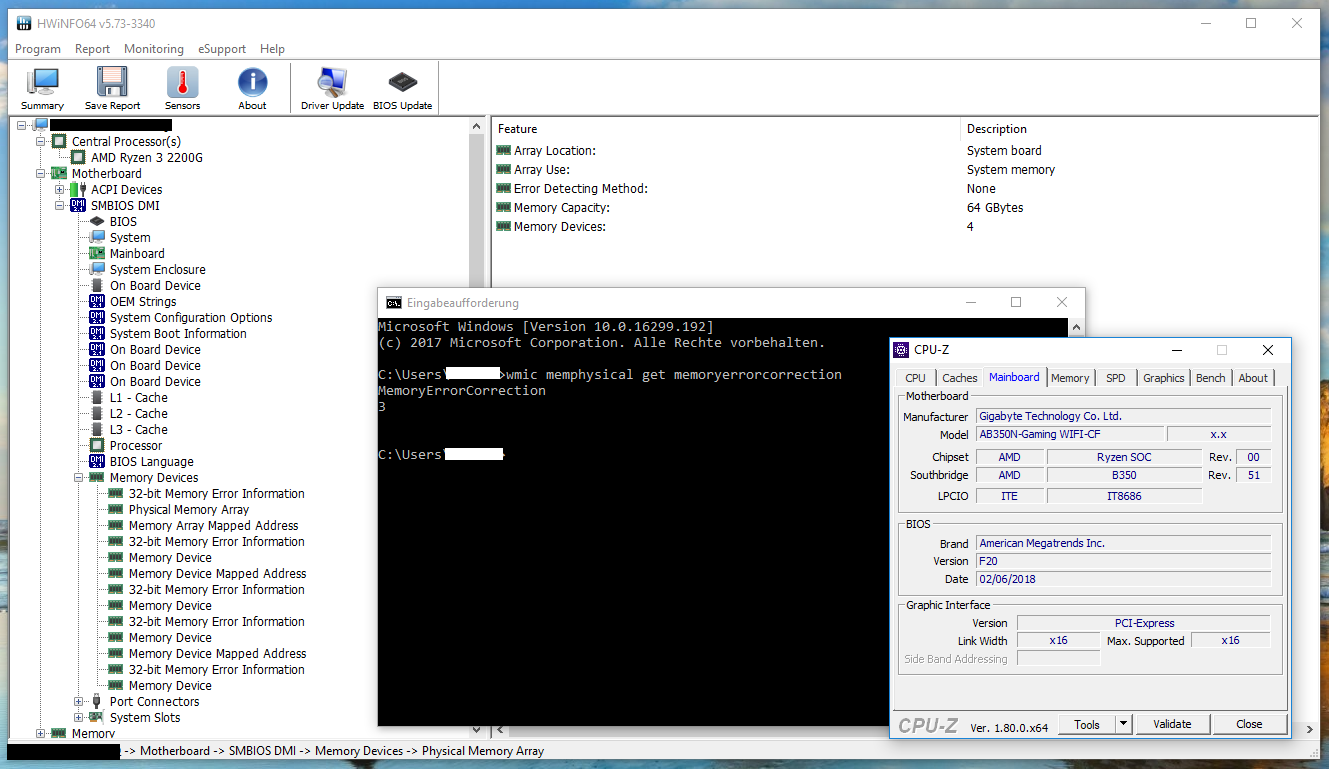Select the Processor item under SMBIOS DMI
Viewport: 1329px width, 769px height.
(135, 446)
